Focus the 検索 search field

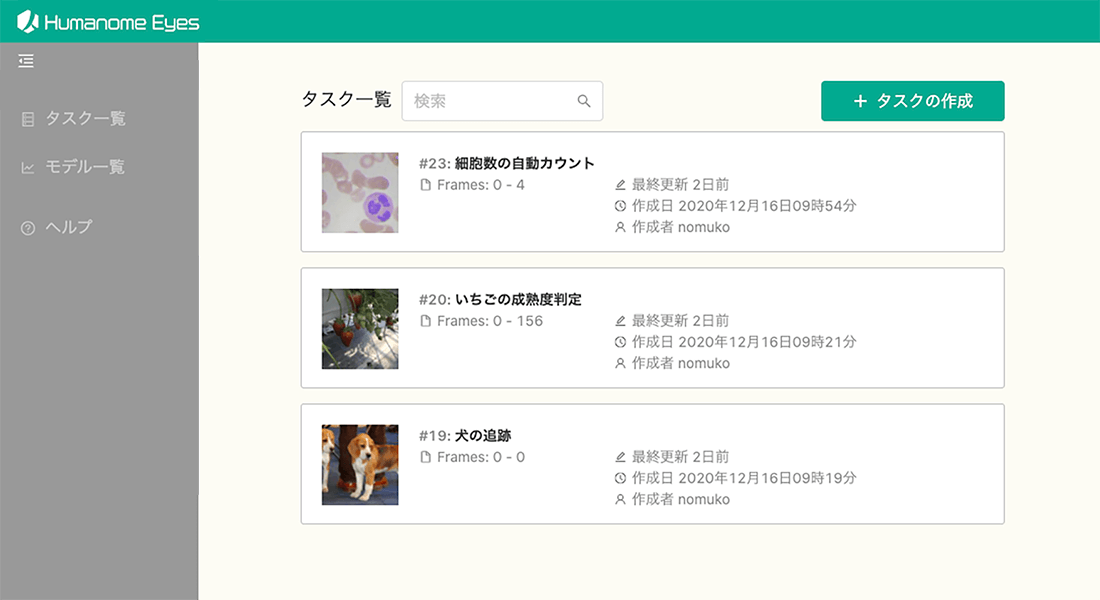pos(502,101)
